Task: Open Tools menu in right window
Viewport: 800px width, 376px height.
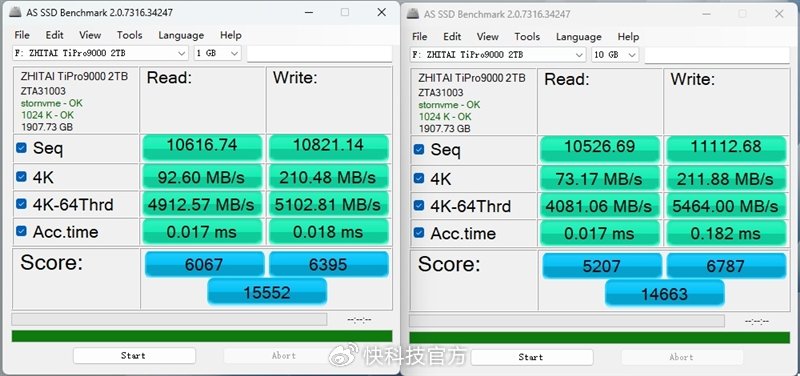Action: click(x=527, y=37)
